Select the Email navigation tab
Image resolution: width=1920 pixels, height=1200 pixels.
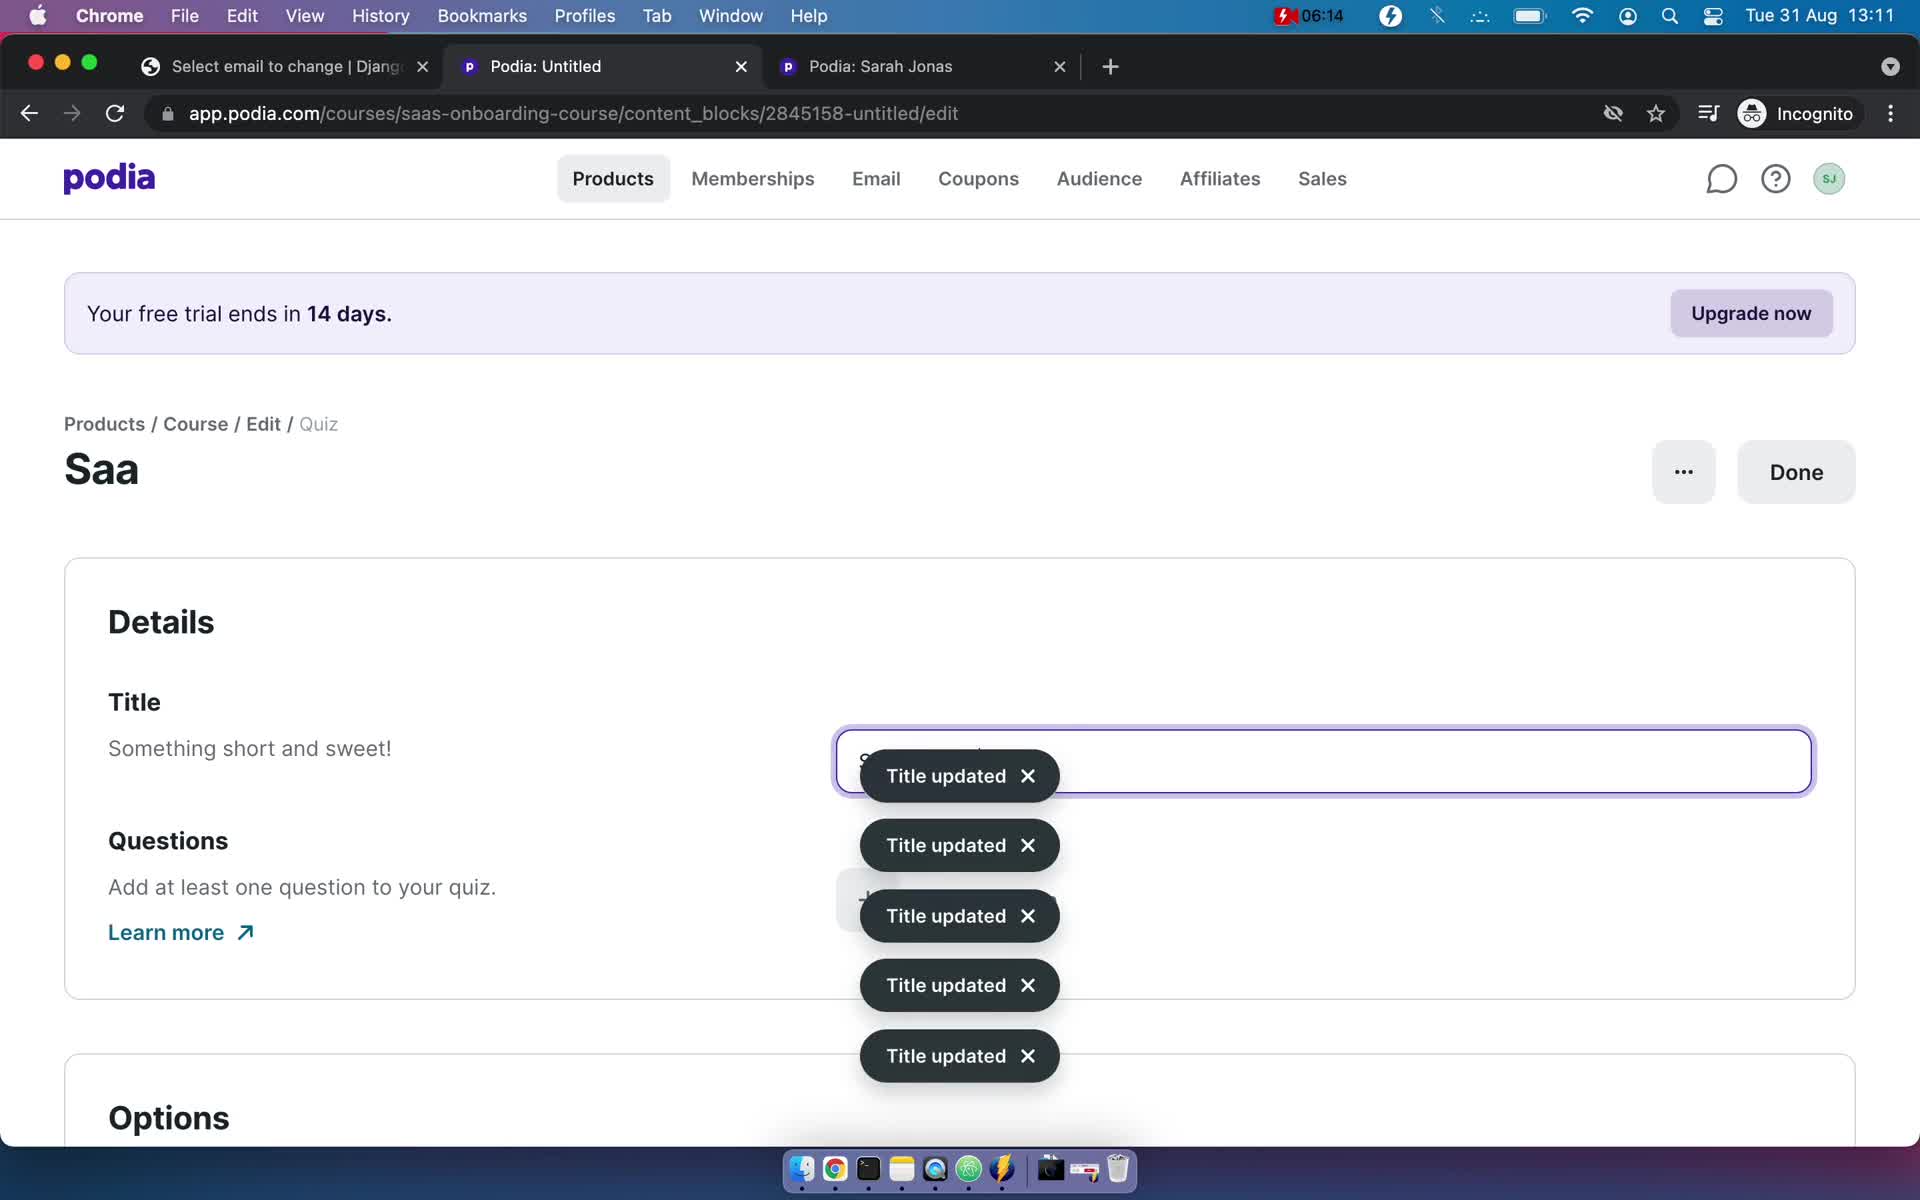point(875,177)
